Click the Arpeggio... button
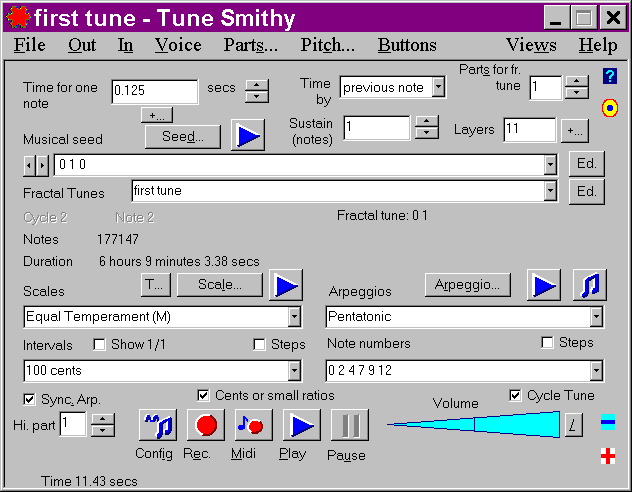 [x=468, y=285]
